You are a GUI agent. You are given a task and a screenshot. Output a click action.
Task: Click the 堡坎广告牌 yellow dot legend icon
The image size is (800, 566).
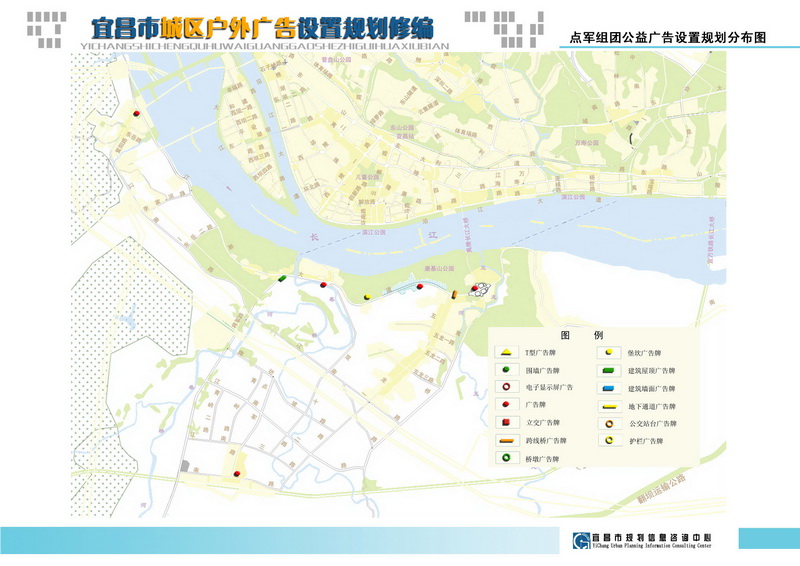pos(609,352)
